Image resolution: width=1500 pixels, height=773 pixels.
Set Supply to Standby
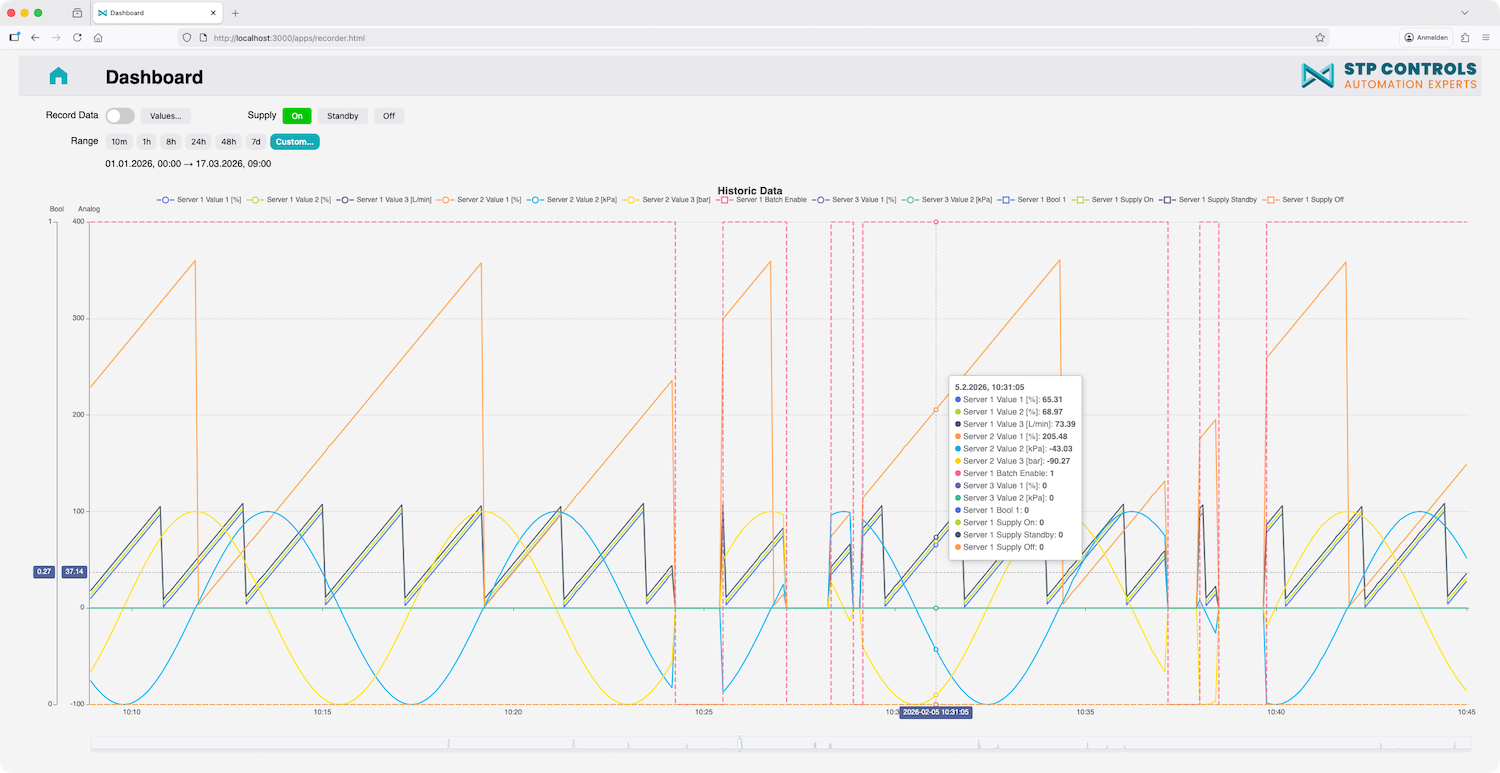pyautogui.click(x=342, y=116)
